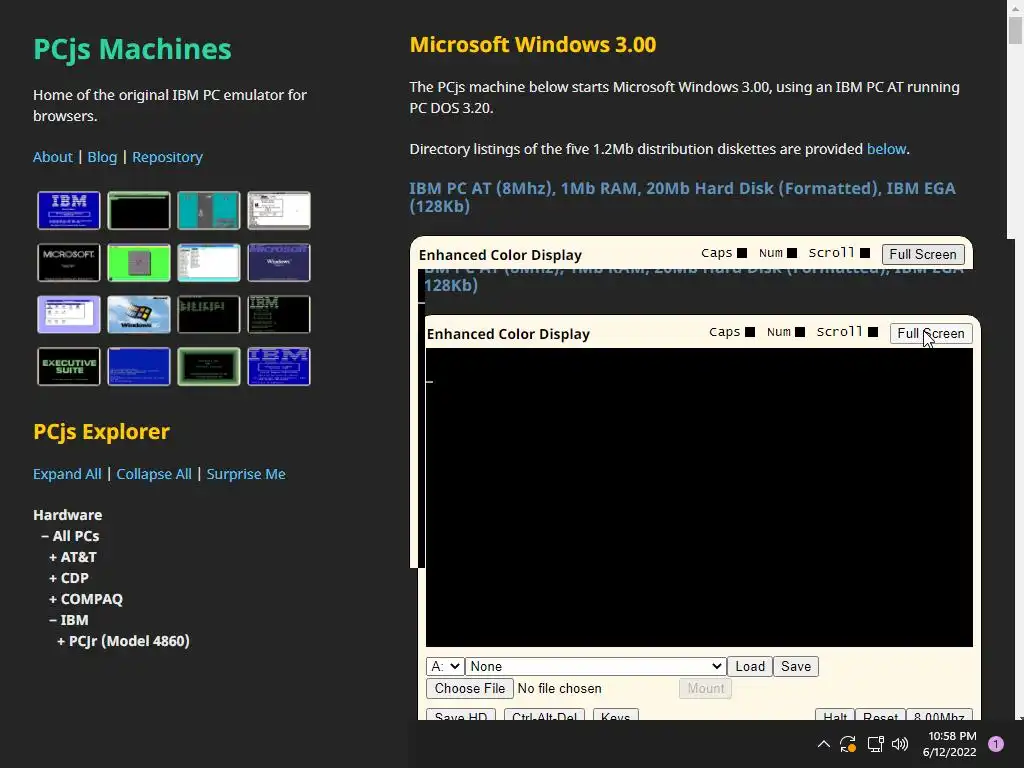Click the Reset button
The image size is (1024, 768).
(880, 715)
